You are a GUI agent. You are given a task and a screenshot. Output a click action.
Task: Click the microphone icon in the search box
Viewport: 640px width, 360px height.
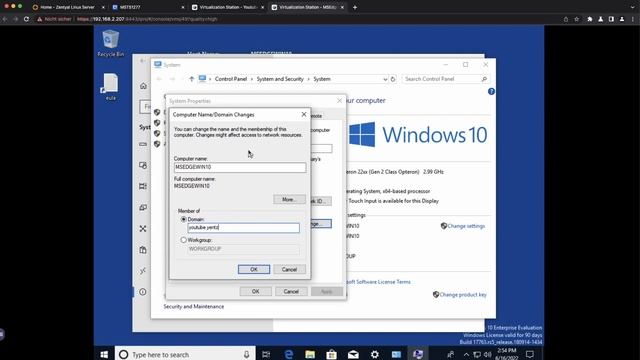[247, 354]
